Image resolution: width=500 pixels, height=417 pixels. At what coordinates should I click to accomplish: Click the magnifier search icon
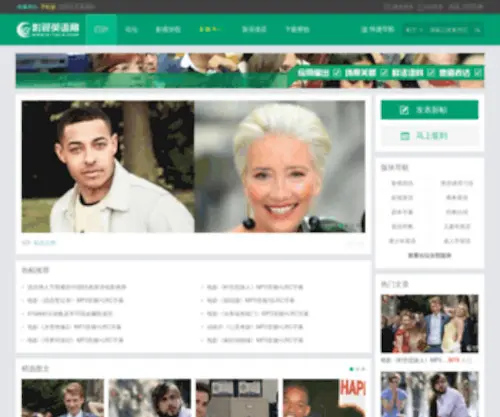pos(477,30)
